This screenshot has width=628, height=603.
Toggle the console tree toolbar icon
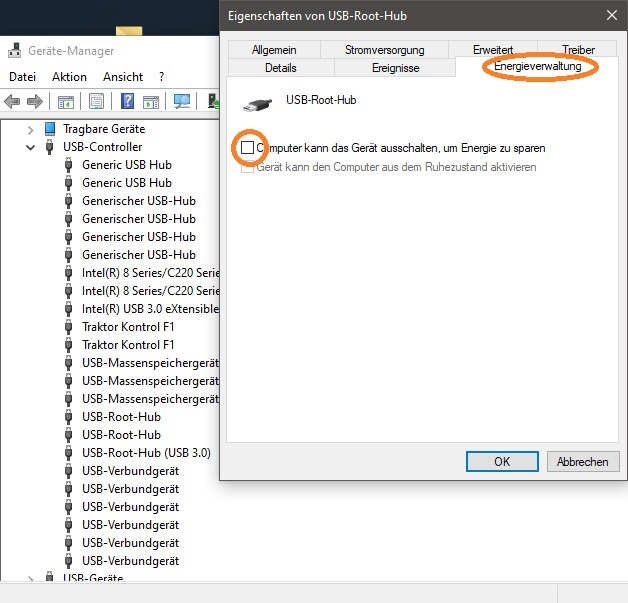[x=66, y=102]
